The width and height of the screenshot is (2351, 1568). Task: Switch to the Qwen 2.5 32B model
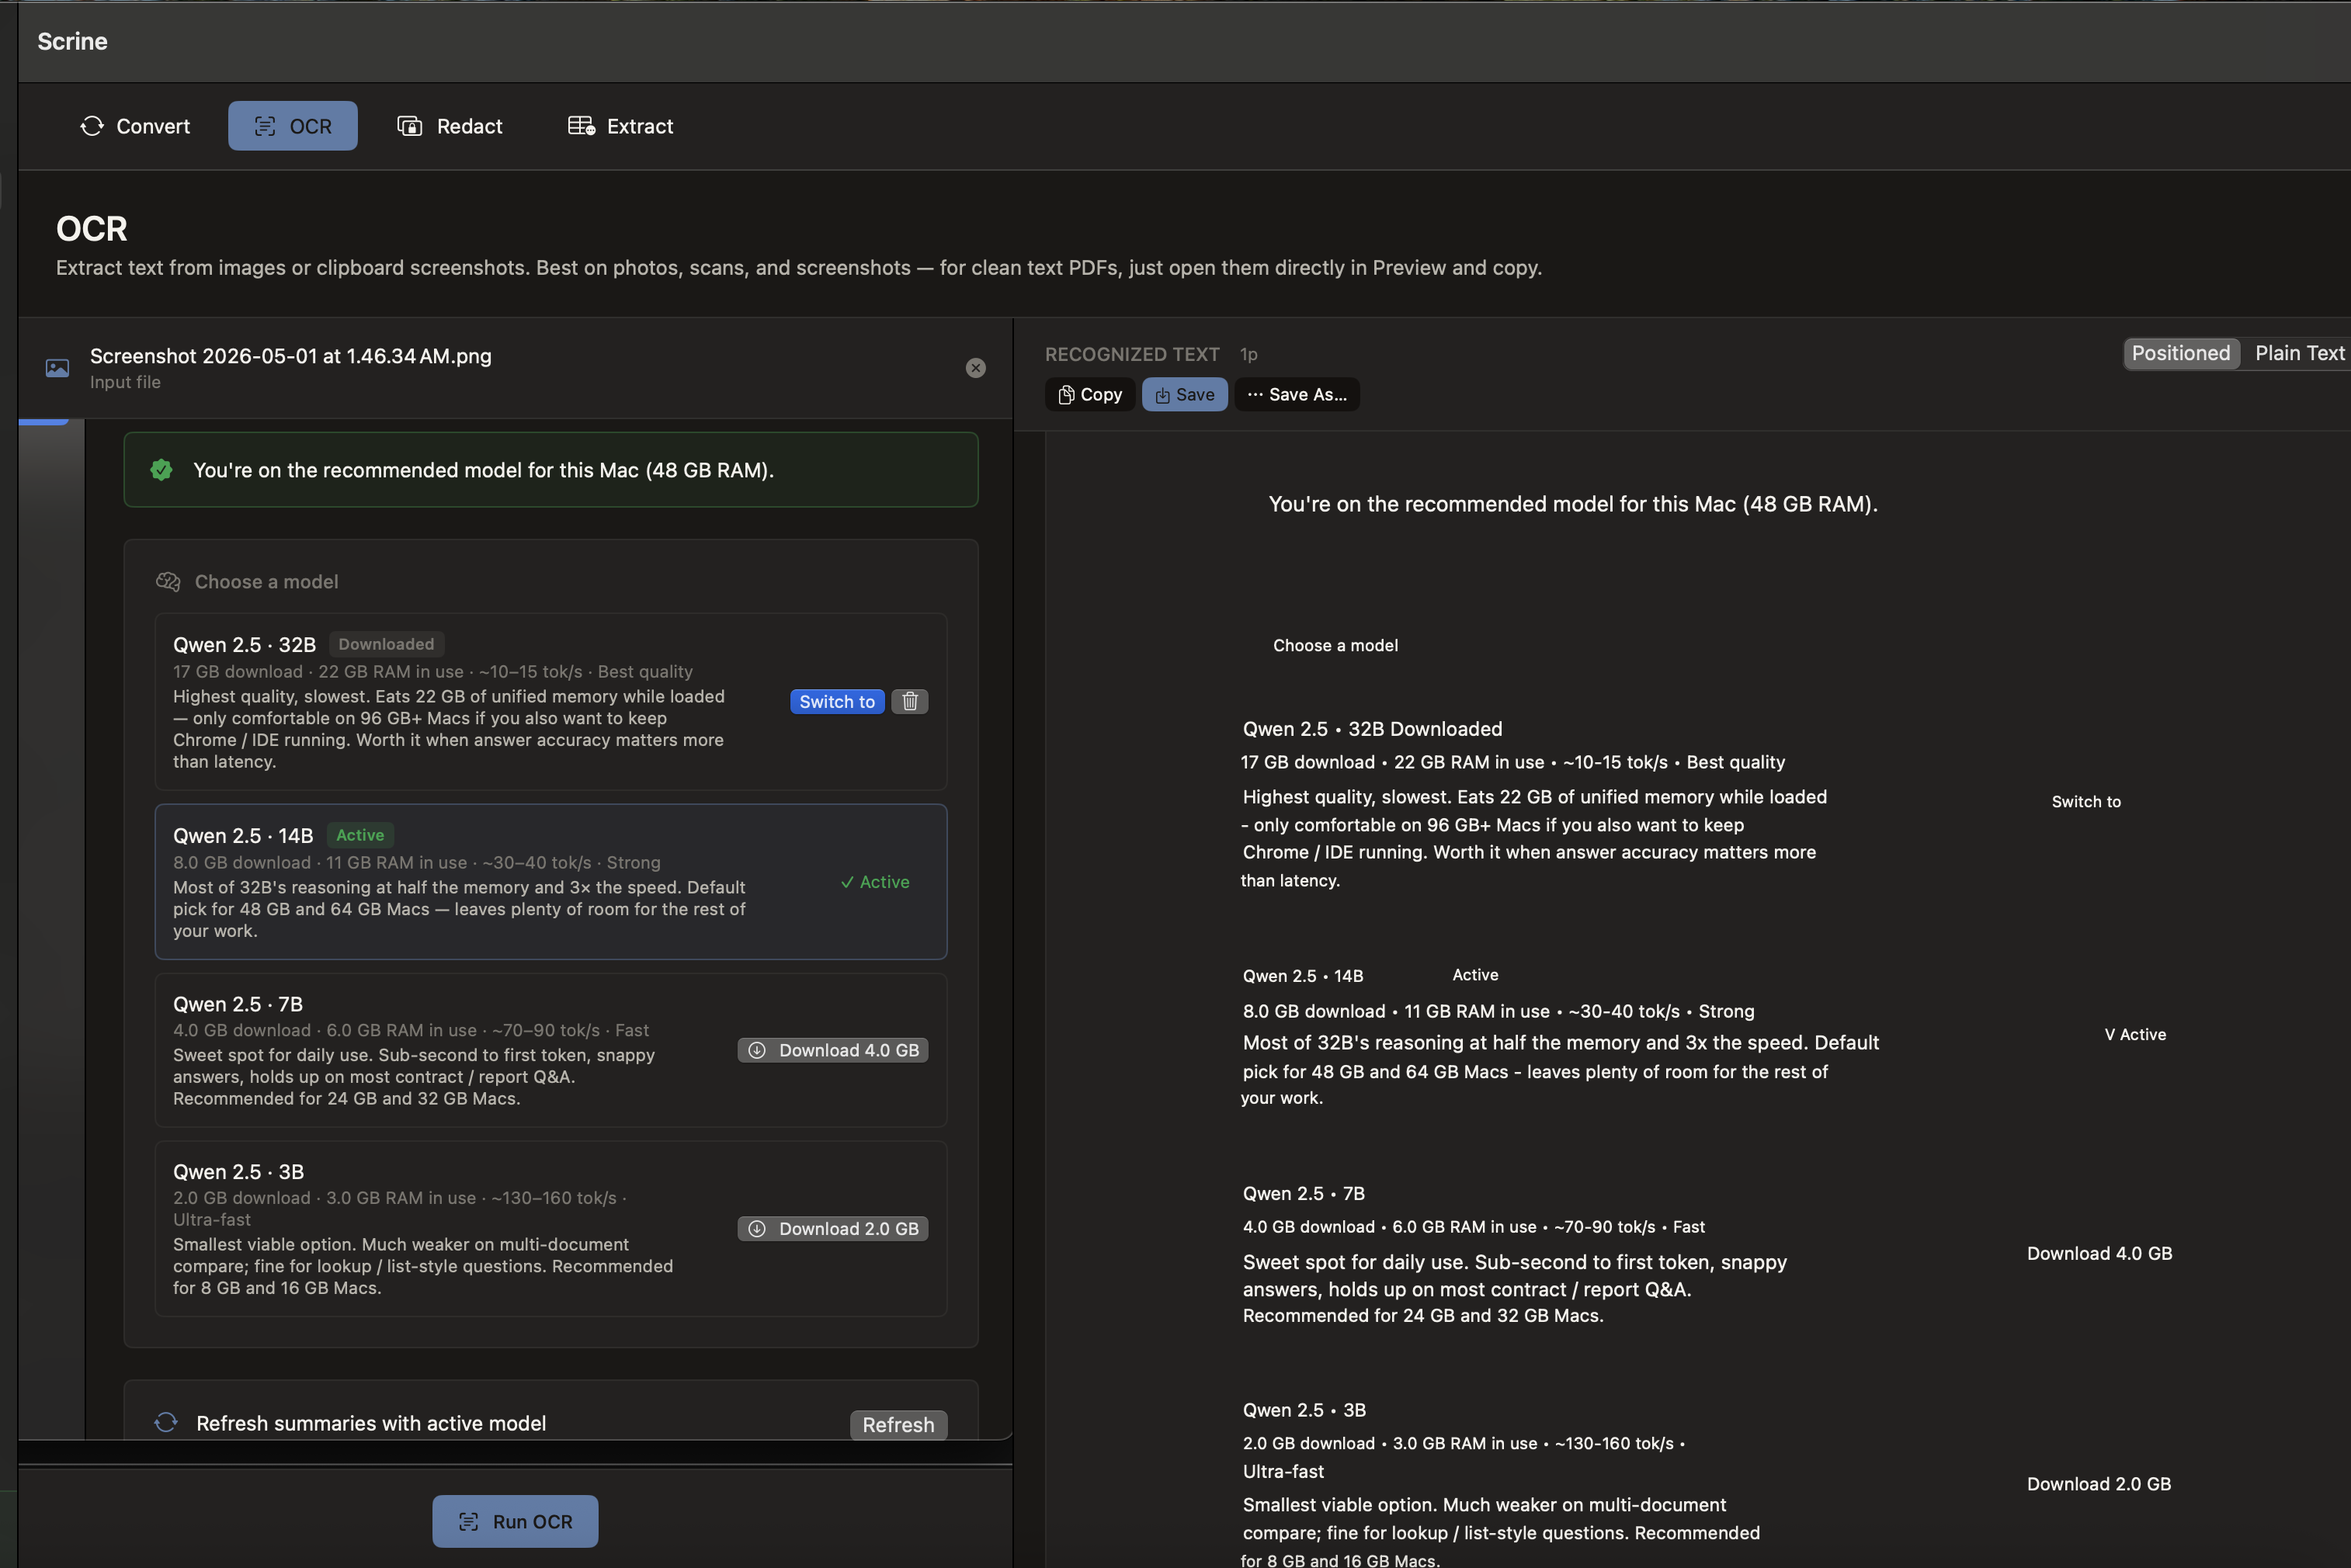coord(837,702)
